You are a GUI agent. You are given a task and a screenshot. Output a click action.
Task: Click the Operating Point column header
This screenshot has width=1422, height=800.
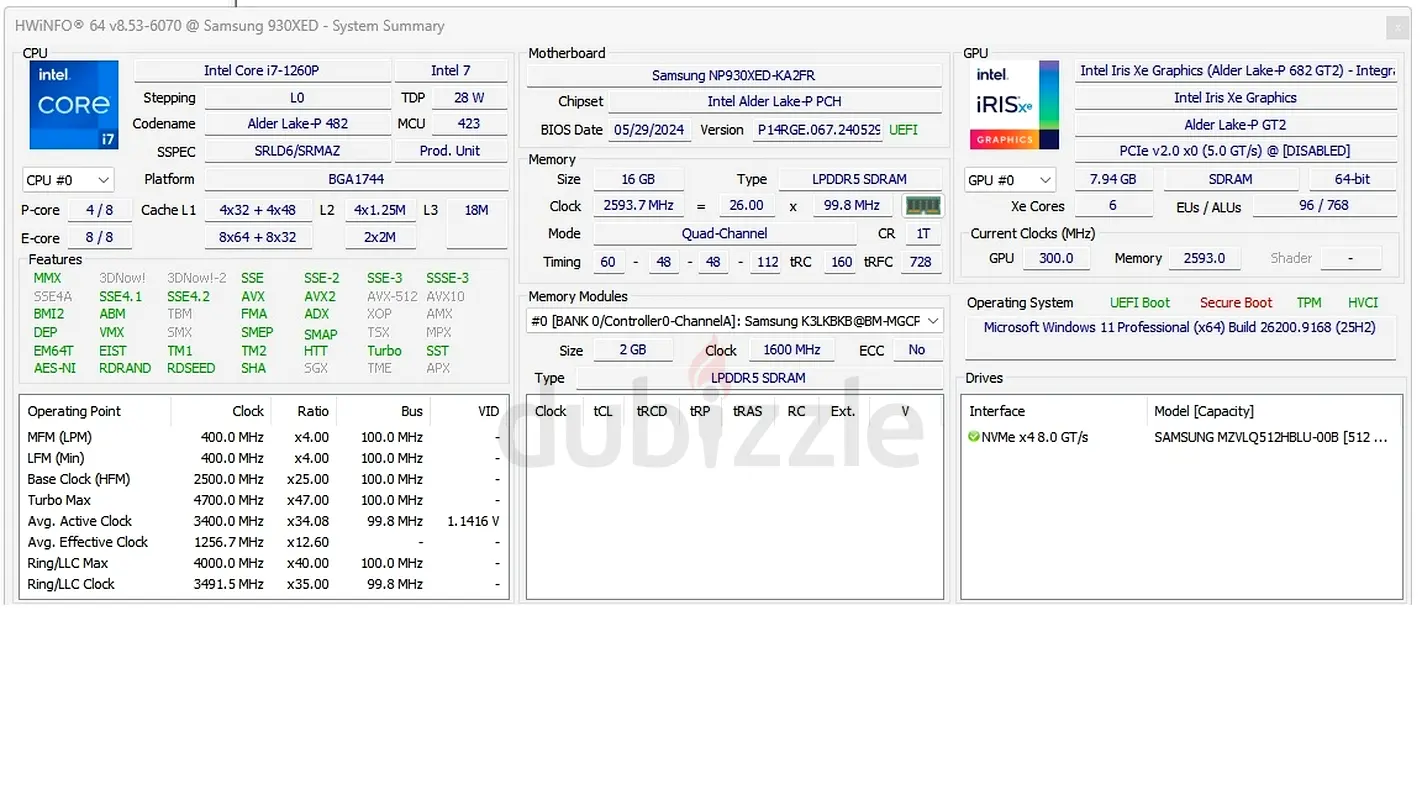click(x=96, y=411)
